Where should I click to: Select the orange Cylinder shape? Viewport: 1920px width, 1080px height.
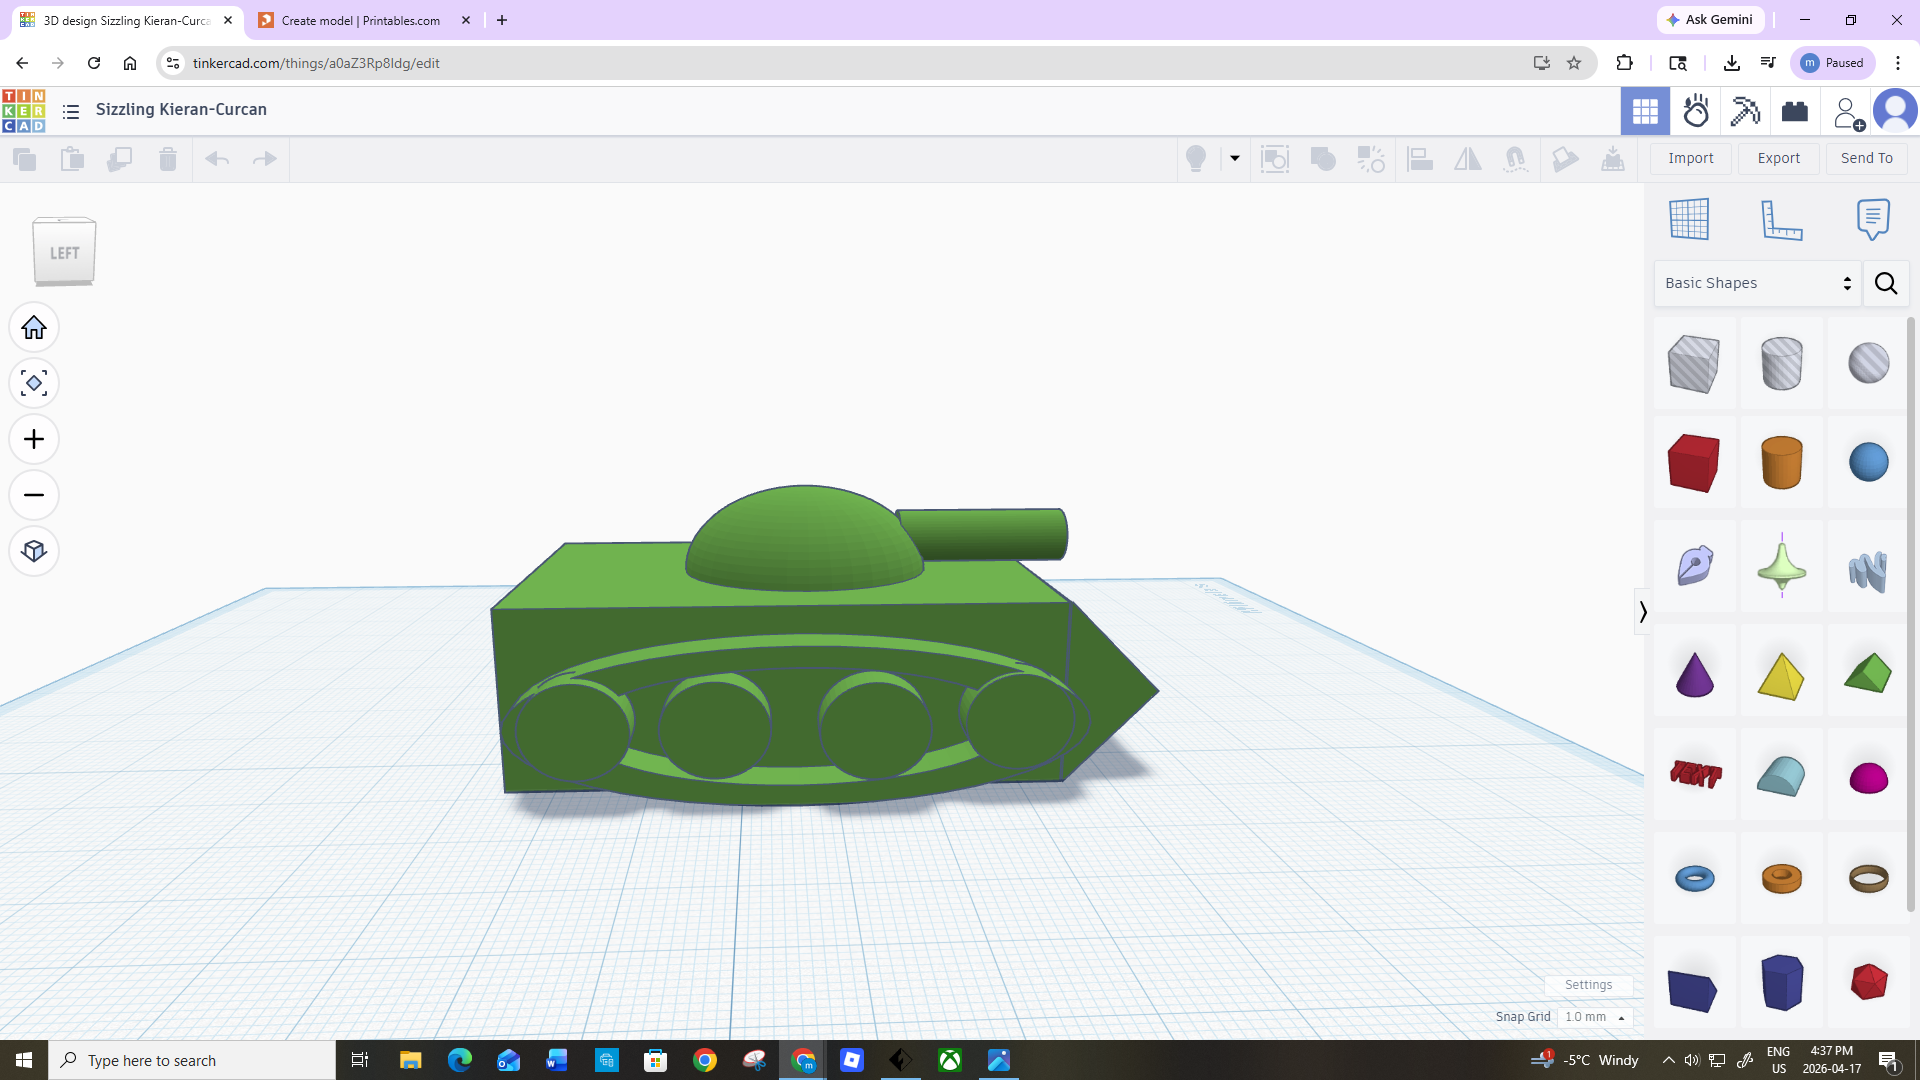1781,463
